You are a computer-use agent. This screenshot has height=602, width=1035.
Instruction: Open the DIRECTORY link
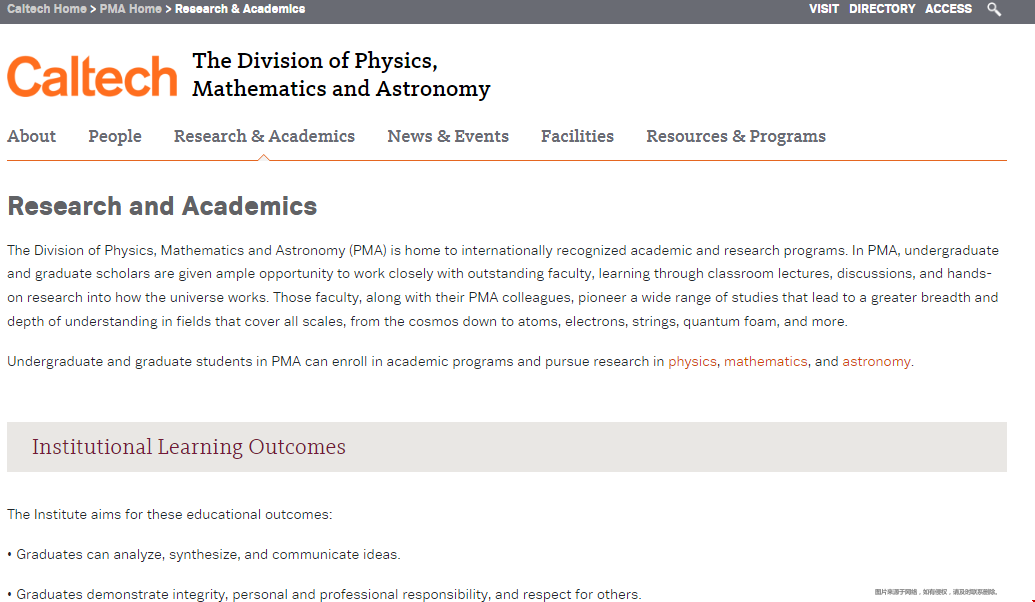(882, 9)
